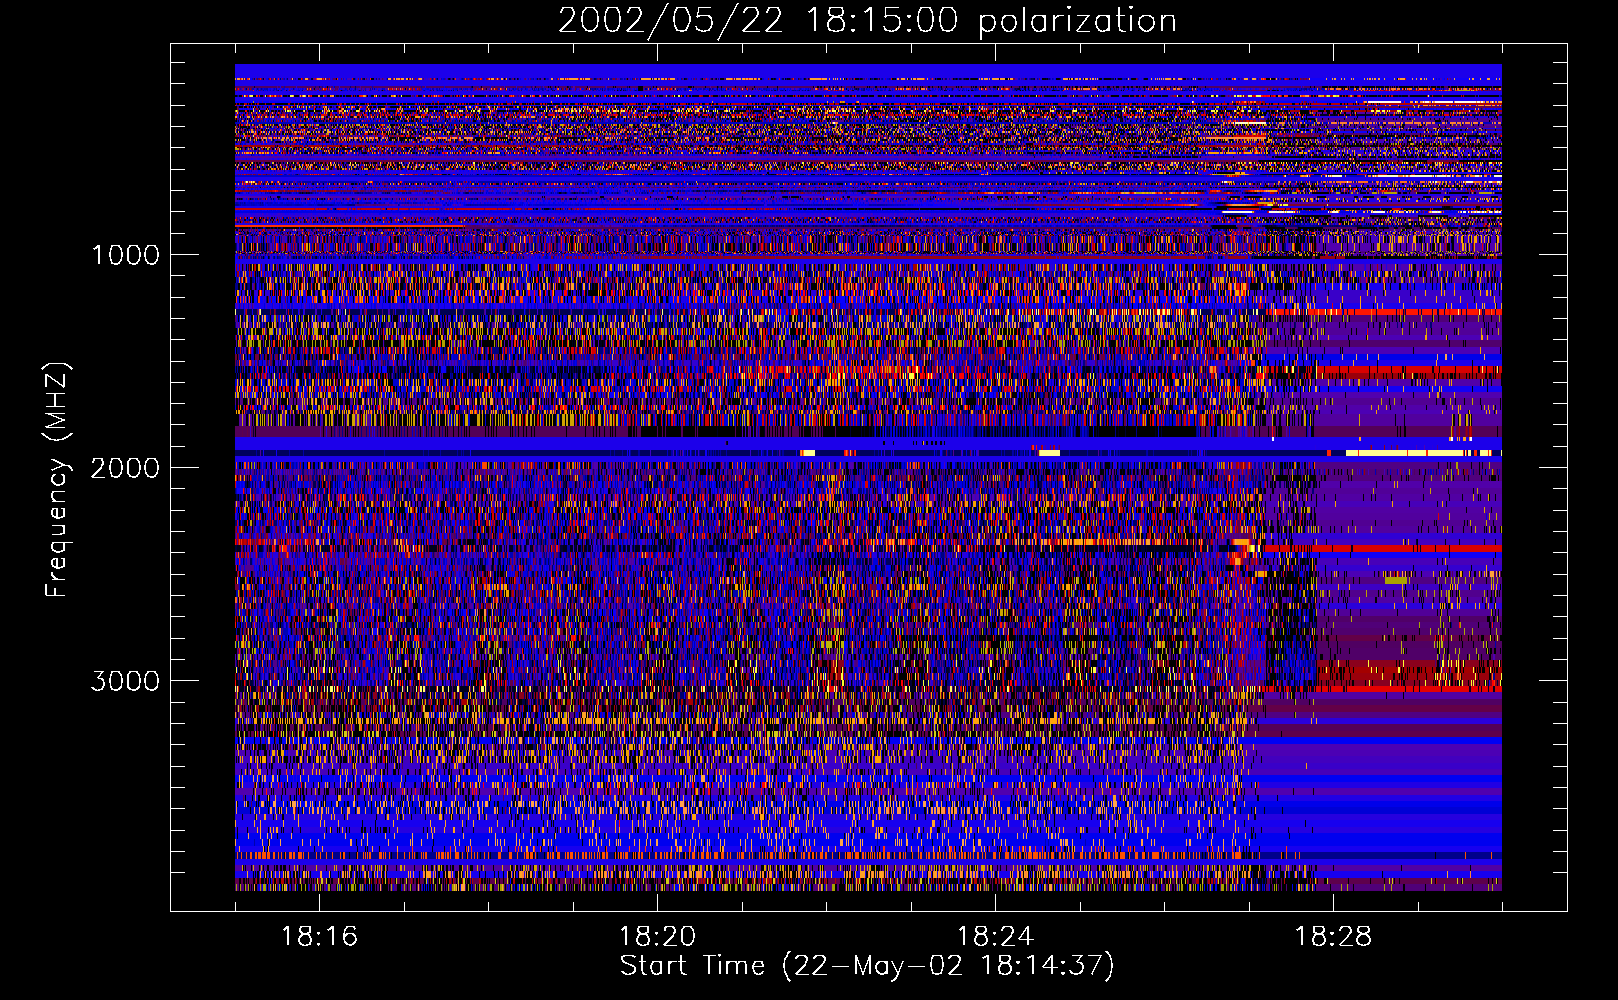The height and width of the screenshot is (1000, 1618).
Task: Click the 'Start Time (22-May-02 18:14:37)' label
Action: coord(867,966)
